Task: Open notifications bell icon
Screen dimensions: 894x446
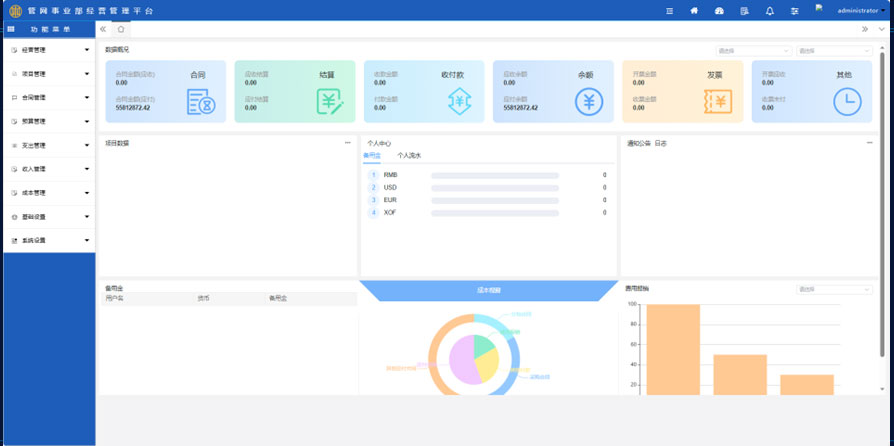Action: (x=769, y=11)
